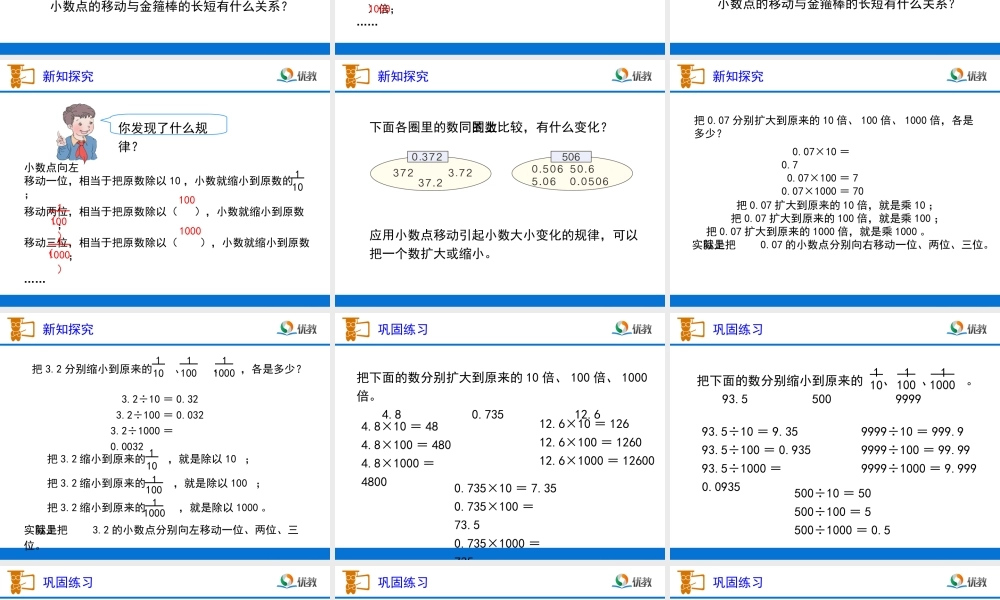Click the equation '9999÷100 = 99.99'
The image size is (1000, 600).
click(915, 450)
